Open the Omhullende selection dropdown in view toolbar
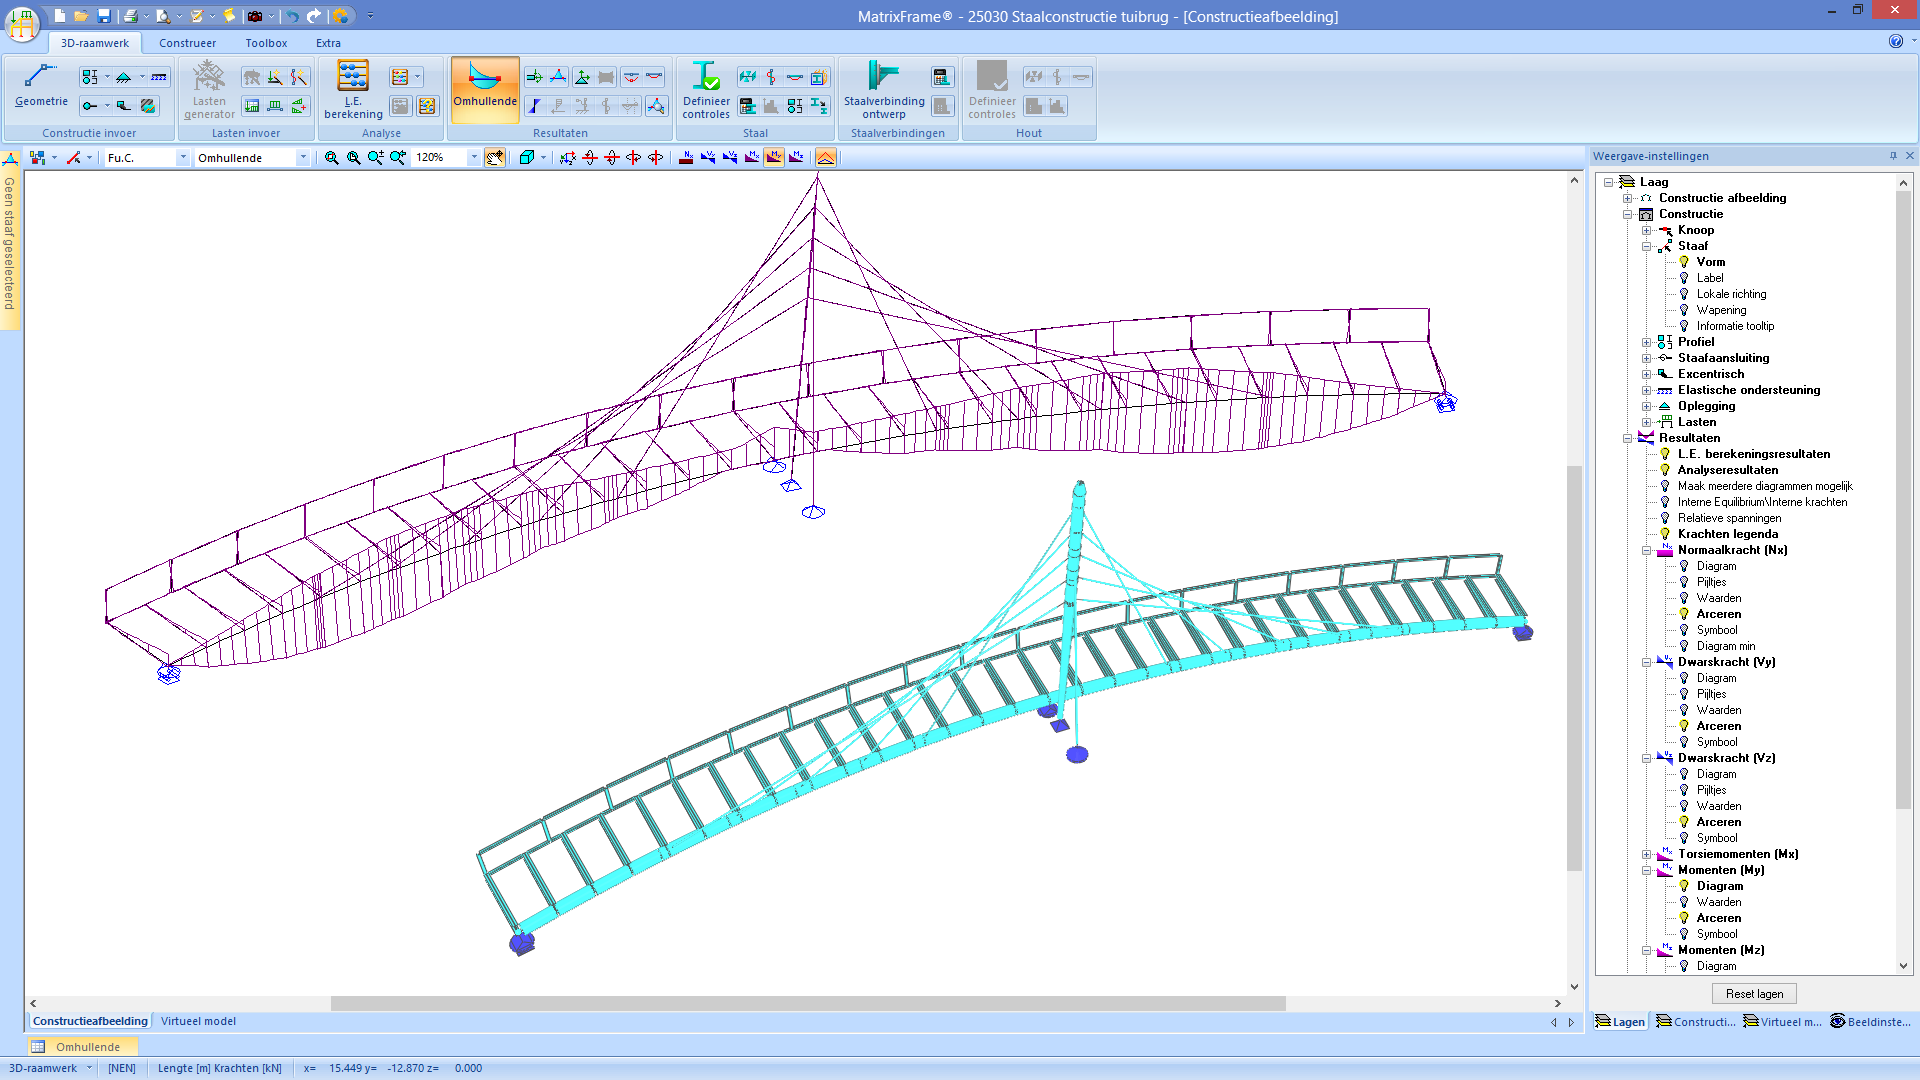Screen dimensions: 1920x1080 click(x=303, y=158)
